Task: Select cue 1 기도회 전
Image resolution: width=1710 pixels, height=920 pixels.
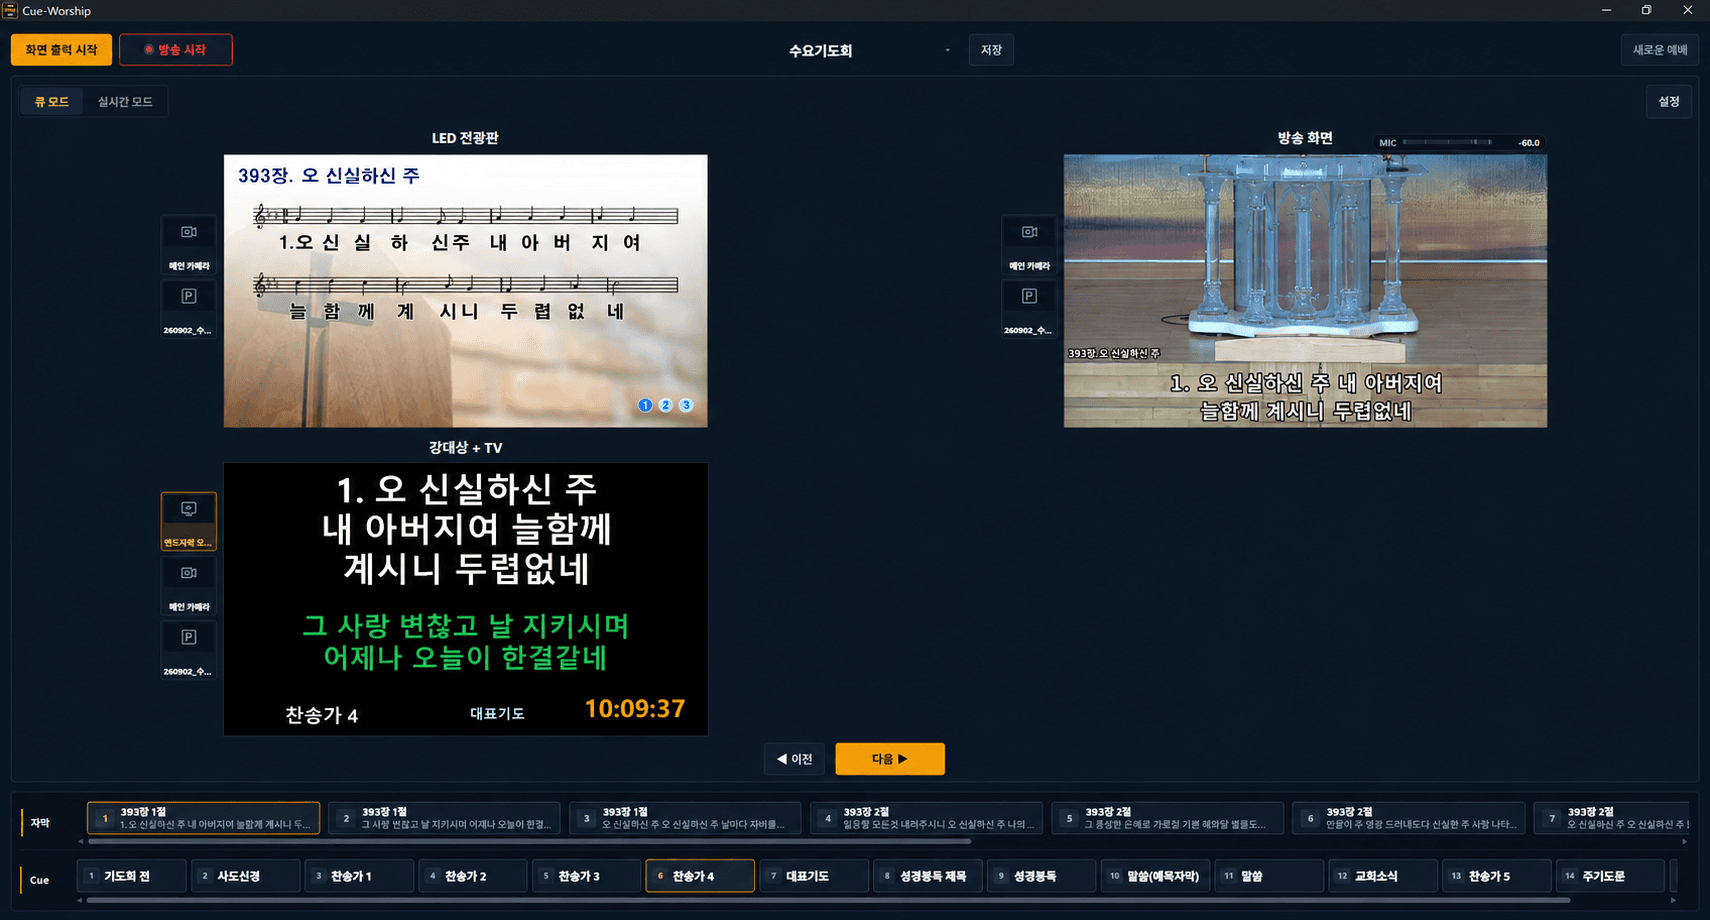Action: coord(132,876)
